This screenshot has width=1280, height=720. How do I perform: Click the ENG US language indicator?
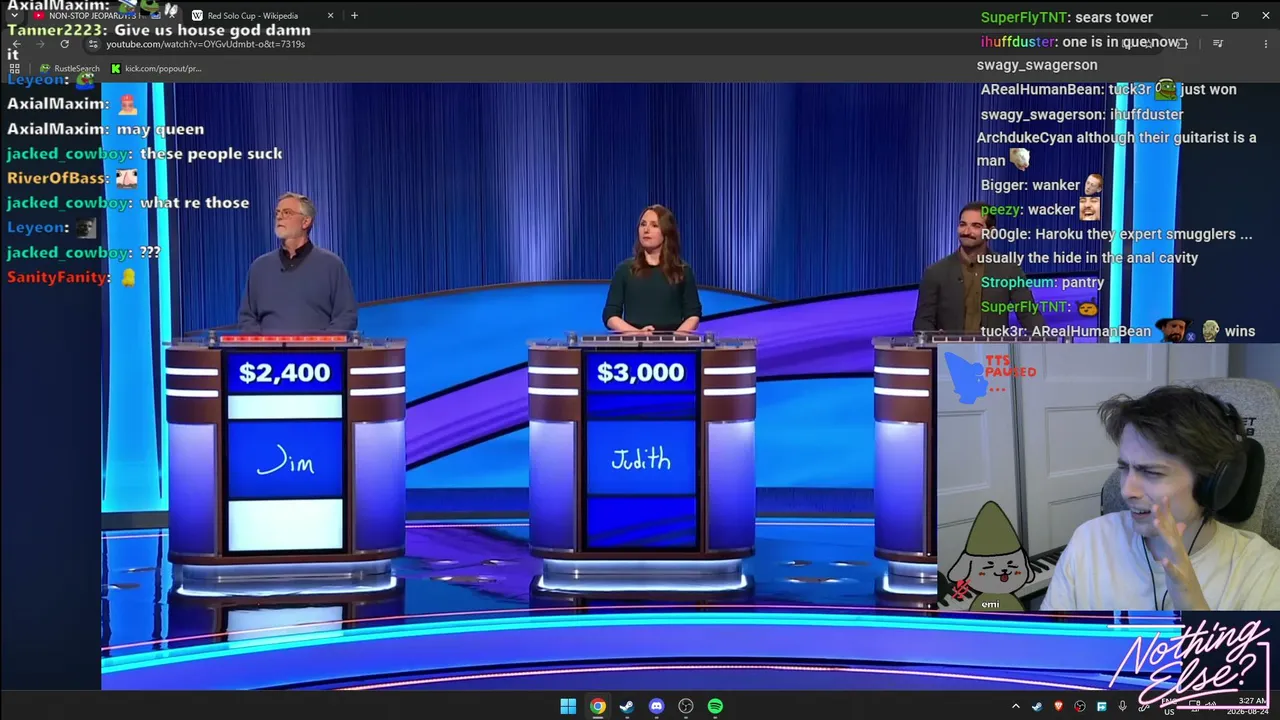[x=1169, y=707]
